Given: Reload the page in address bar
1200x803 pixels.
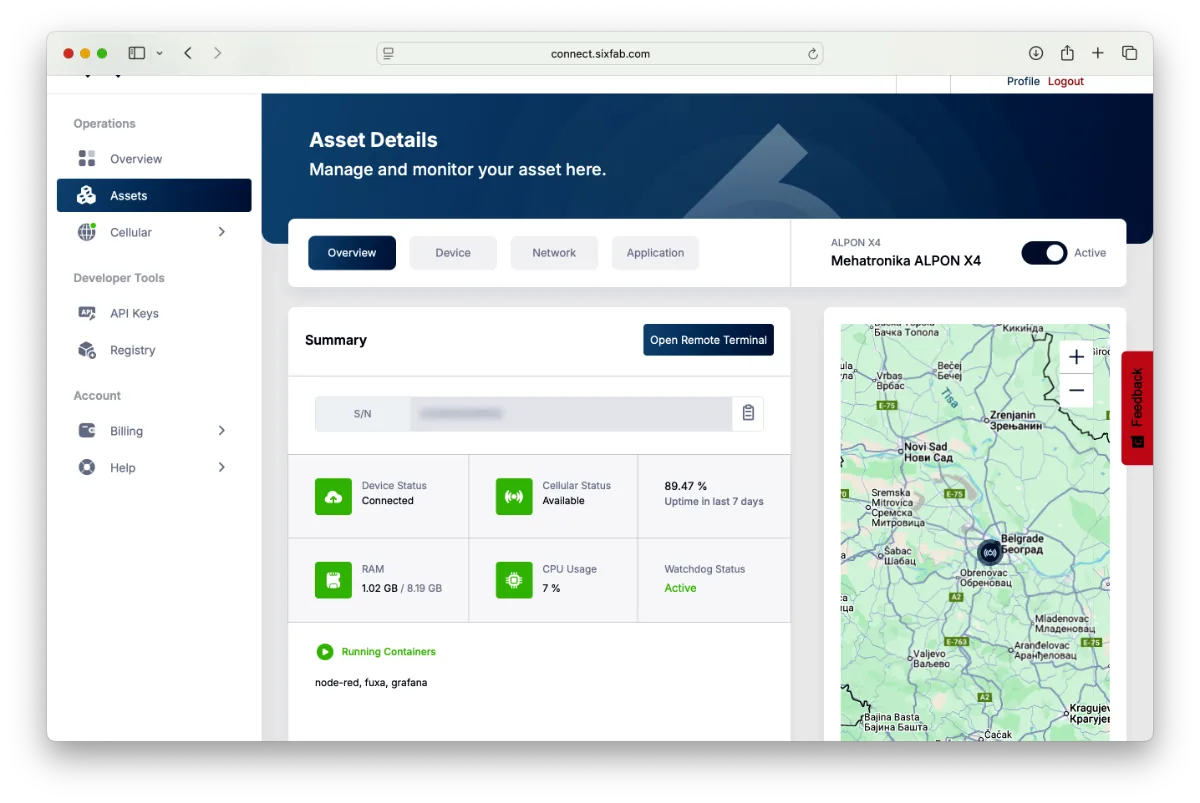Looking at the screenshot, I should pos(813,54).
